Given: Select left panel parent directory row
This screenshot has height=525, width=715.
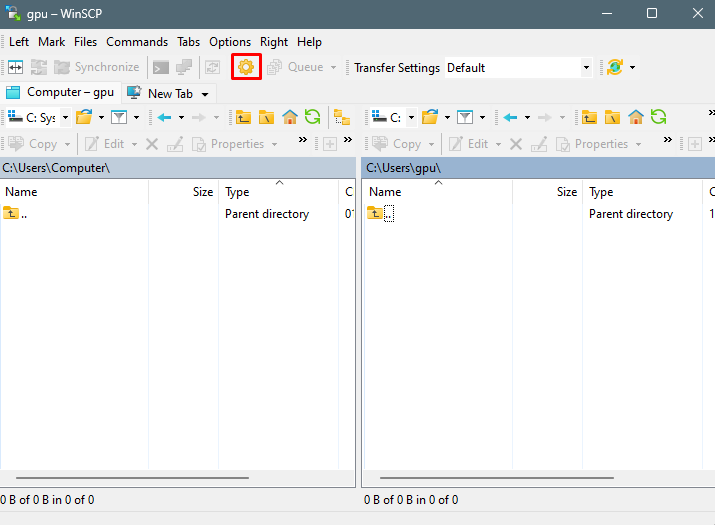Looking at the screenshot, I should pyautogui.click(x=178, y=213).
